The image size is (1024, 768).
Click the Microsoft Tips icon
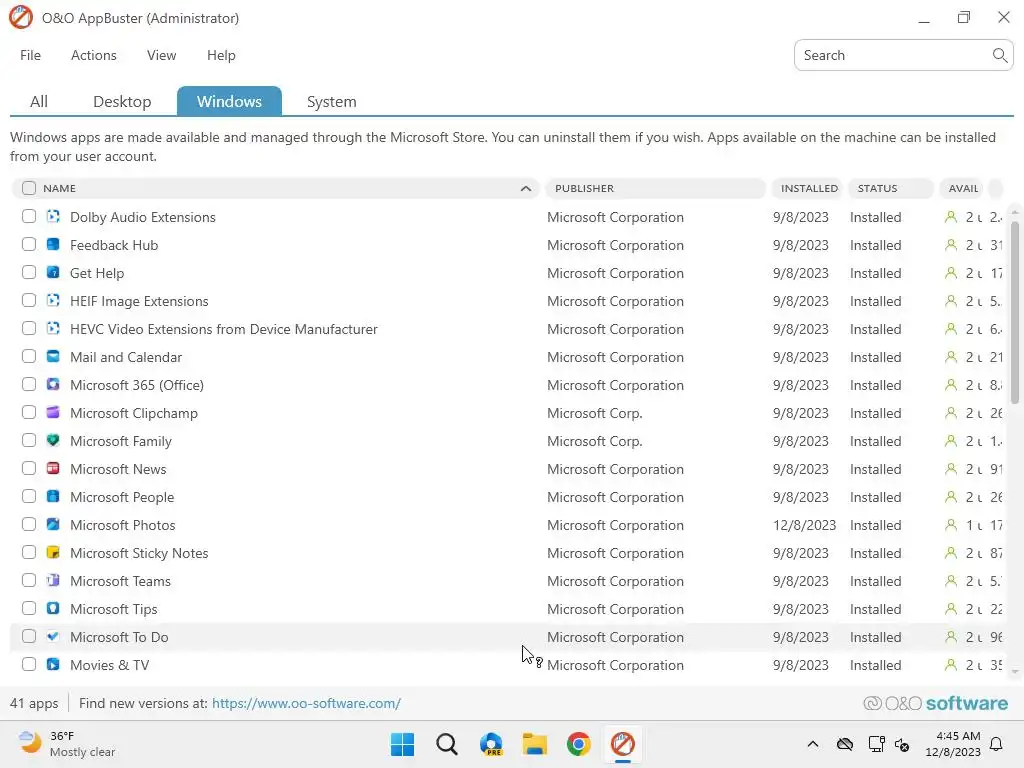coord(54,609)
